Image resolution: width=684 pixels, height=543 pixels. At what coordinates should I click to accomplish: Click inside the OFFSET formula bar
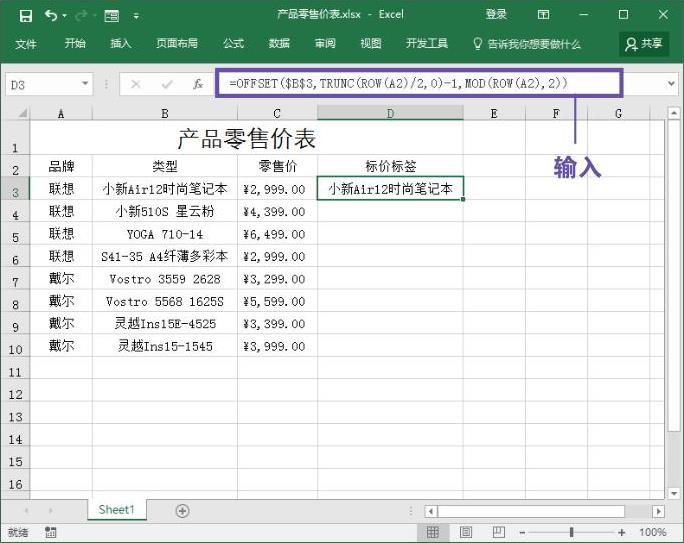tap(418, 83)
